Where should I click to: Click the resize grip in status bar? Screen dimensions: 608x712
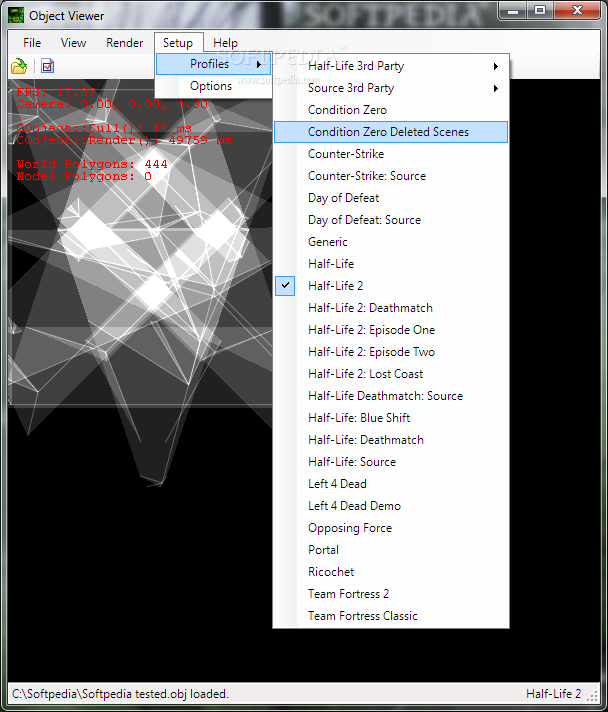coord(593,696)
